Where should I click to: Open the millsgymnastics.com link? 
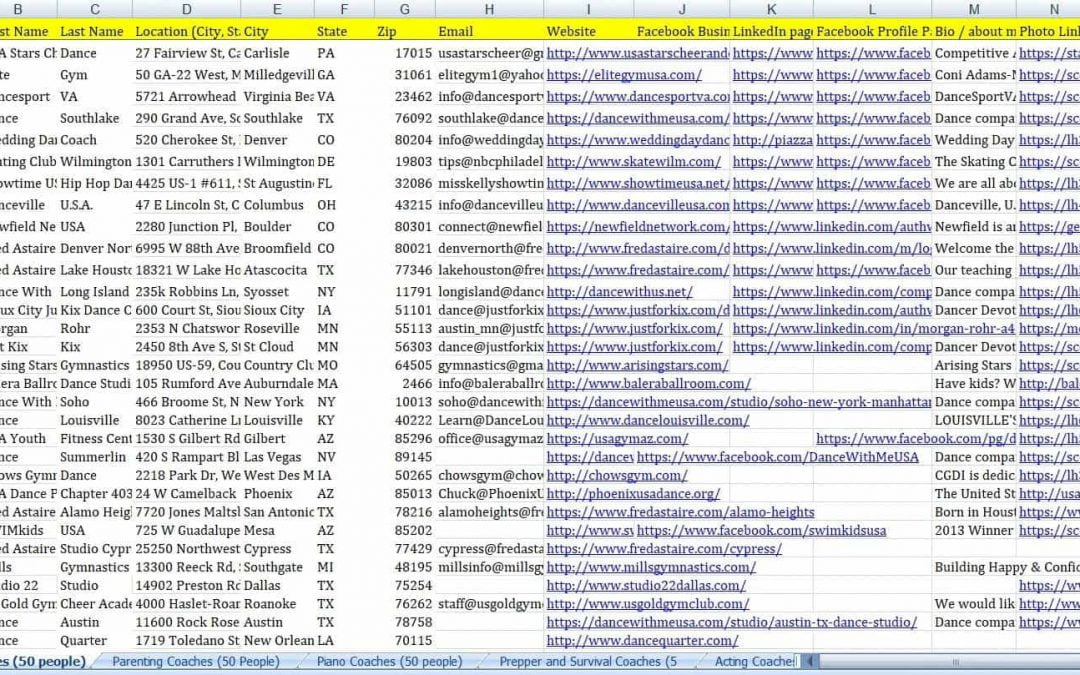pyautogui.click(x=651, y=567)
